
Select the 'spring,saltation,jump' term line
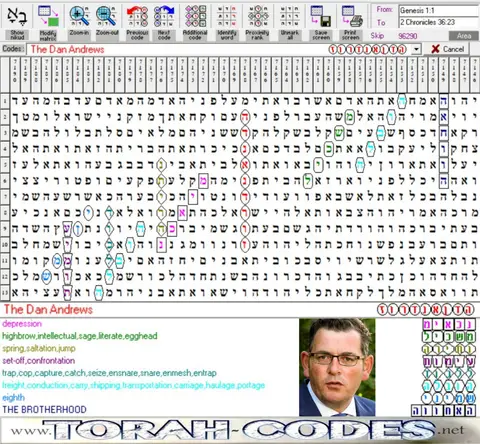[x=39, y=348]
